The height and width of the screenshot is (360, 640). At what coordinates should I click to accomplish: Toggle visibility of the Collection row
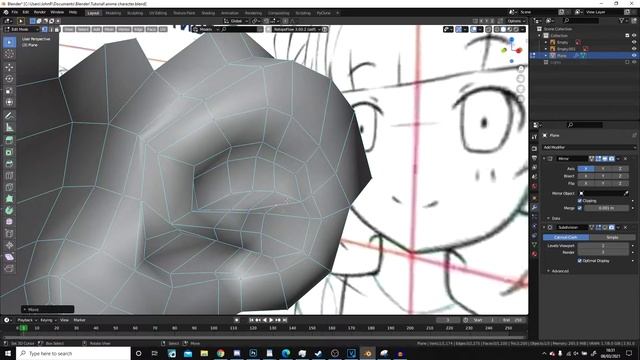point(634,36)
